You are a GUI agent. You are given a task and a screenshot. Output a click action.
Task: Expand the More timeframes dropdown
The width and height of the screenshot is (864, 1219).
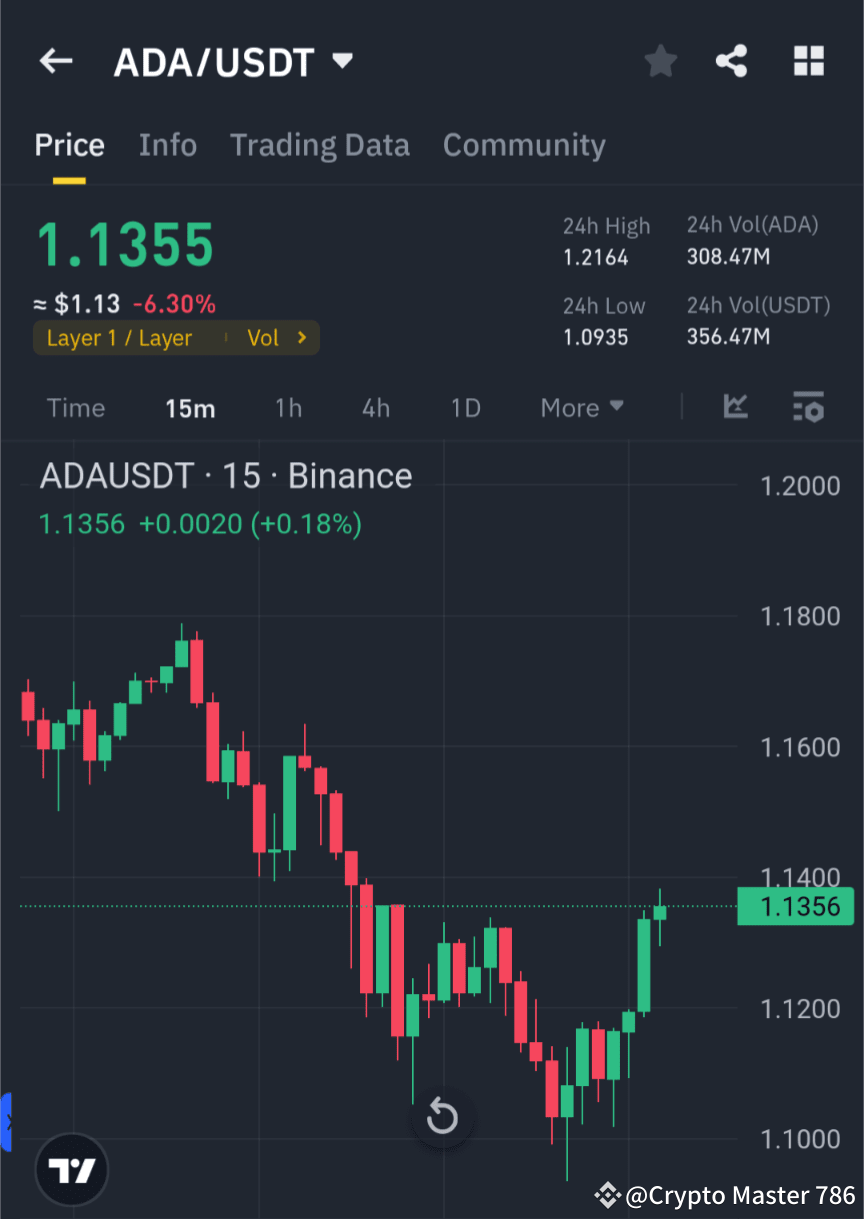pyautogui.click(x=581, y=407)
